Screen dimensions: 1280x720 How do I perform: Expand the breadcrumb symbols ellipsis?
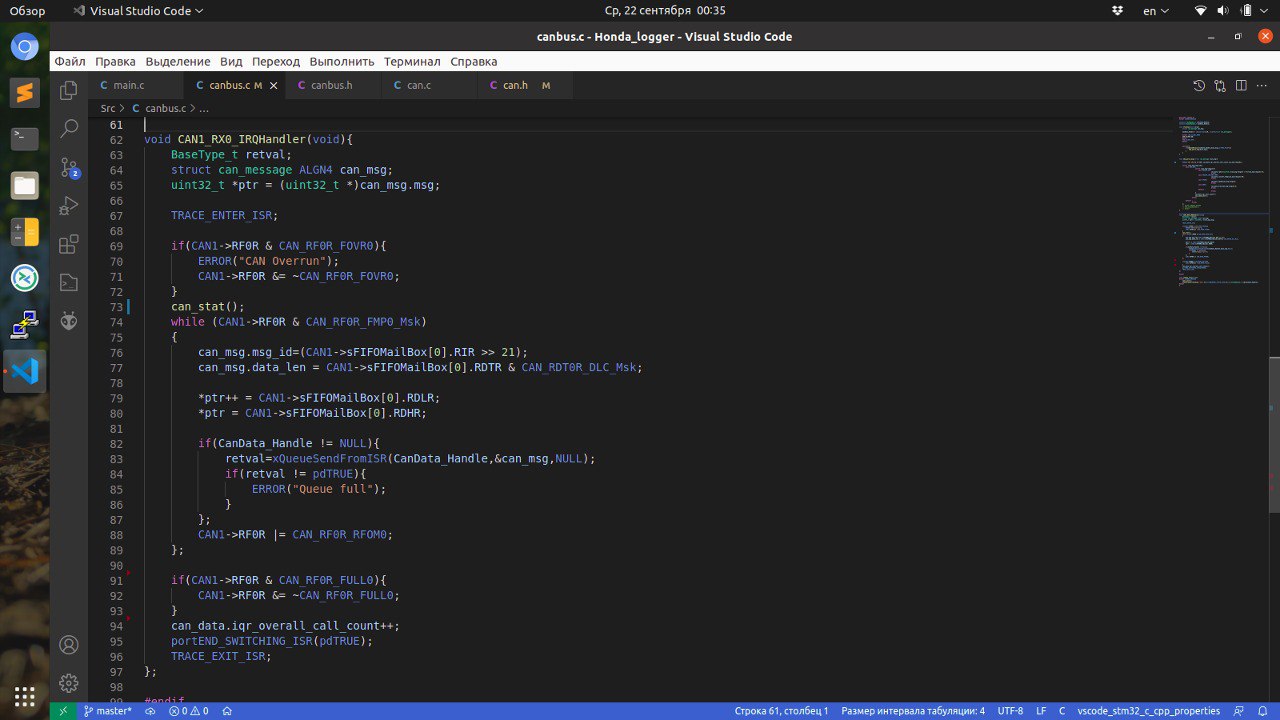203,108
